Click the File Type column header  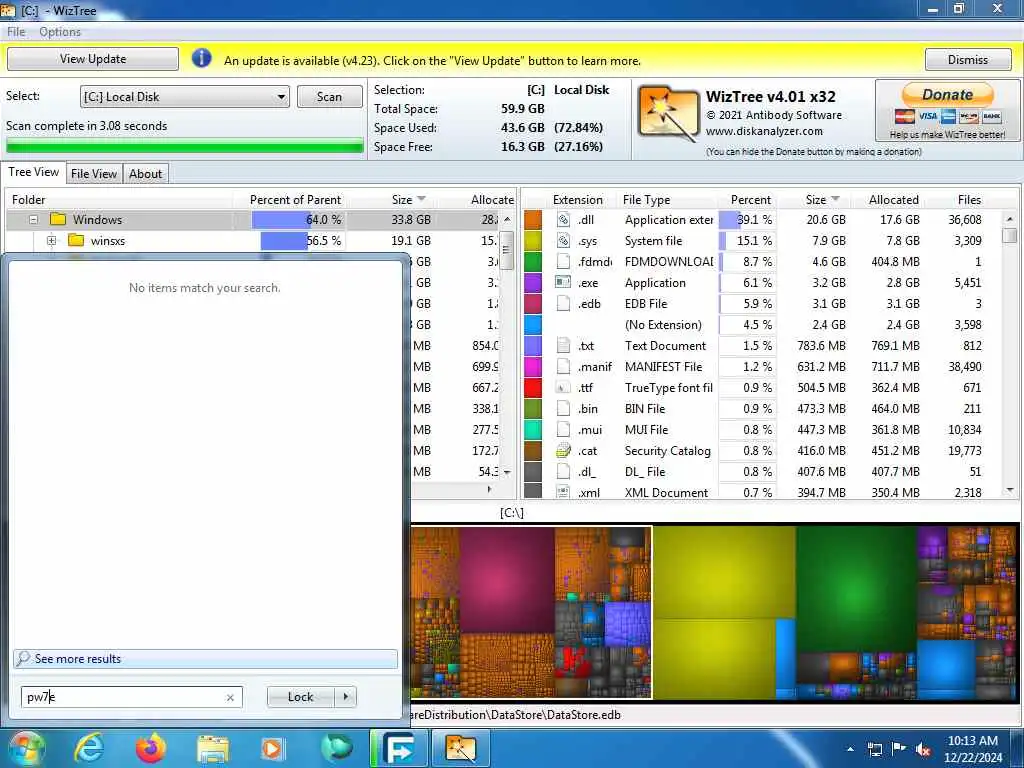pos(646,199)
